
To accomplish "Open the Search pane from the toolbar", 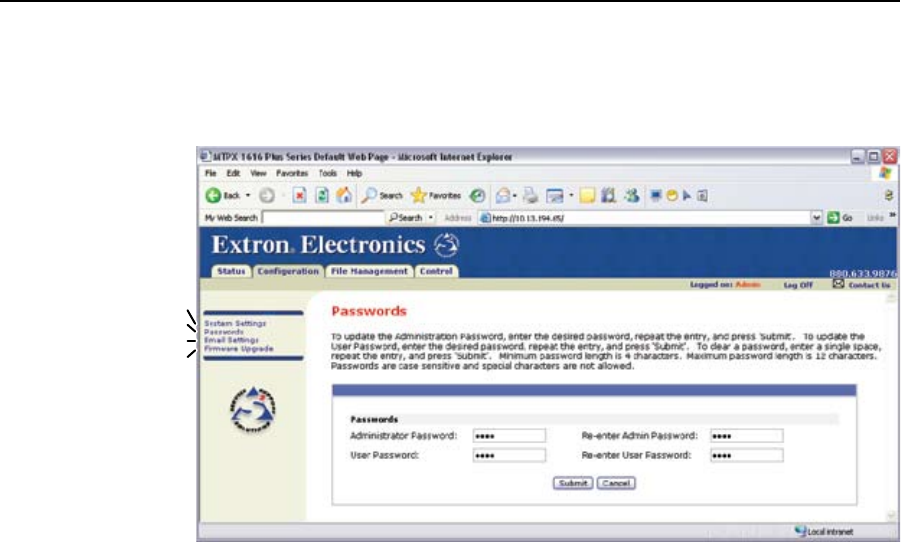I will (382, 195).
